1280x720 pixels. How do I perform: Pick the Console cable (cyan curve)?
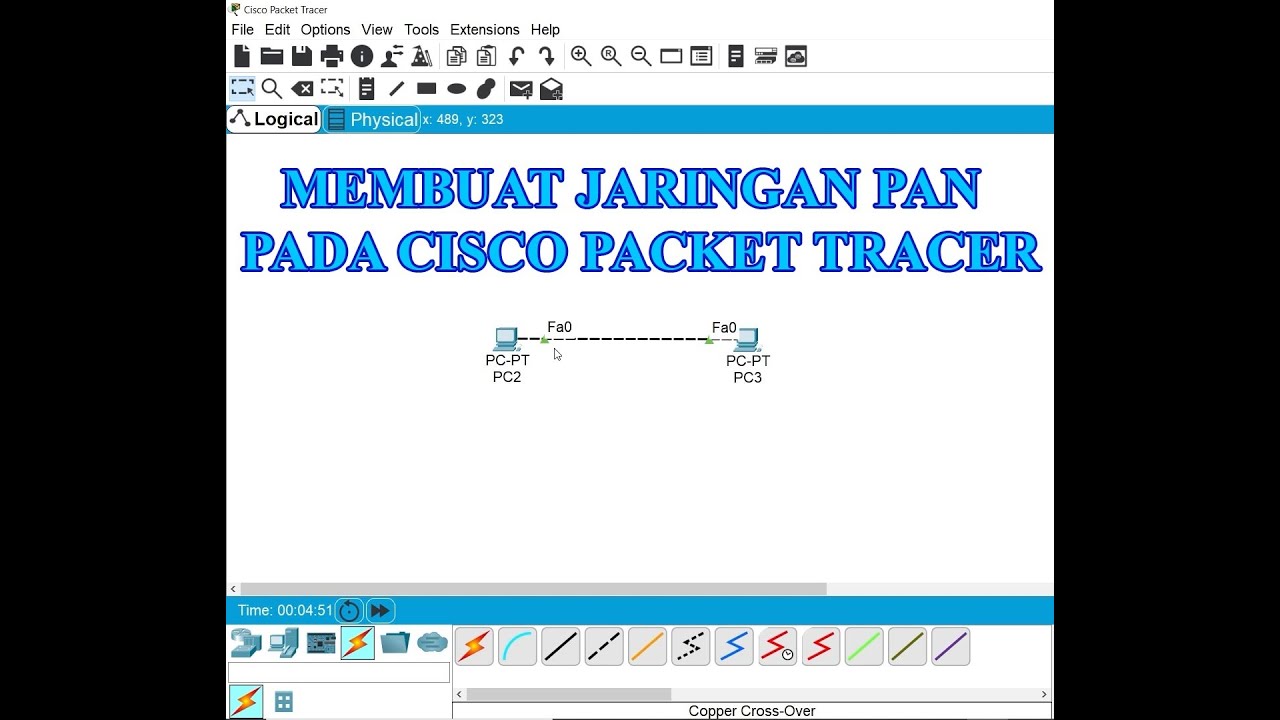(x=517, y=647)
